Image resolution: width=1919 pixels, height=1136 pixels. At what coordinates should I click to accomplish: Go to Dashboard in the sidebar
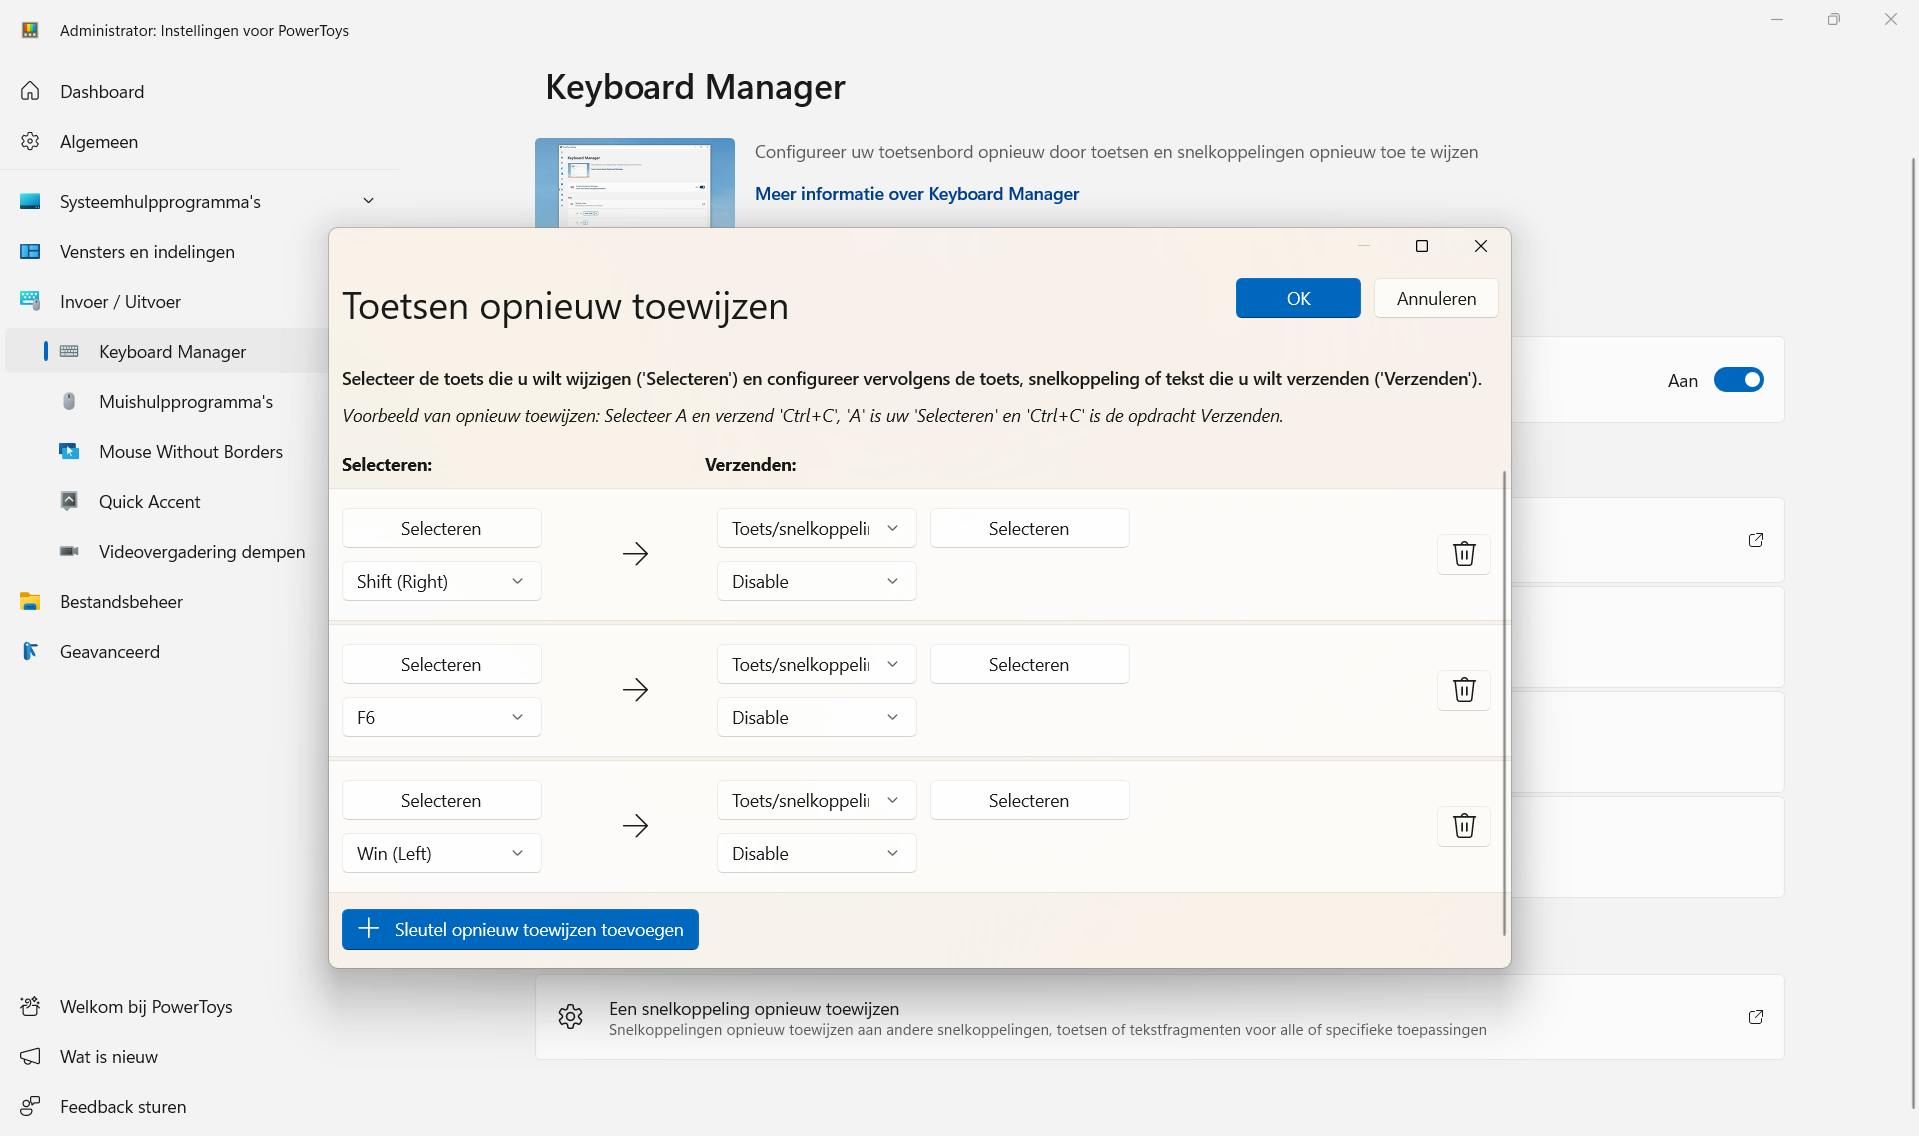click(x=102, y=92)
